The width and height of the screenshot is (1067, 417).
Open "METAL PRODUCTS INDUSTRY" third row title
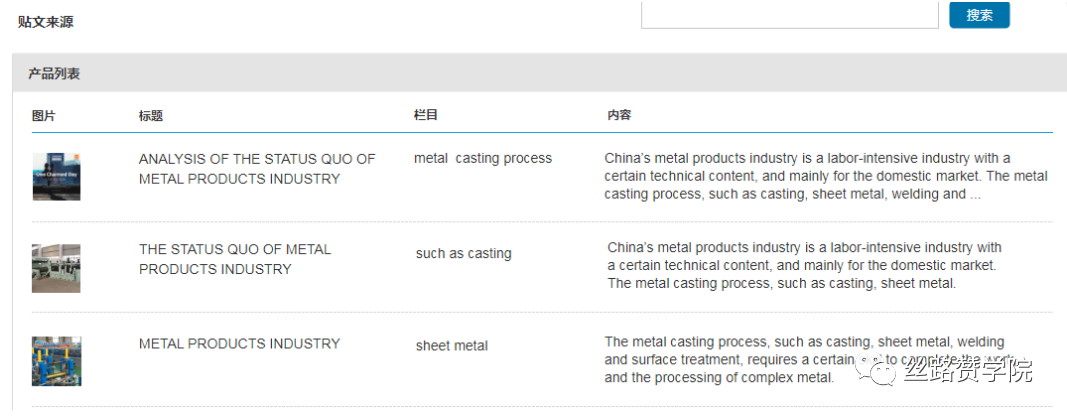tap(239, 344)
